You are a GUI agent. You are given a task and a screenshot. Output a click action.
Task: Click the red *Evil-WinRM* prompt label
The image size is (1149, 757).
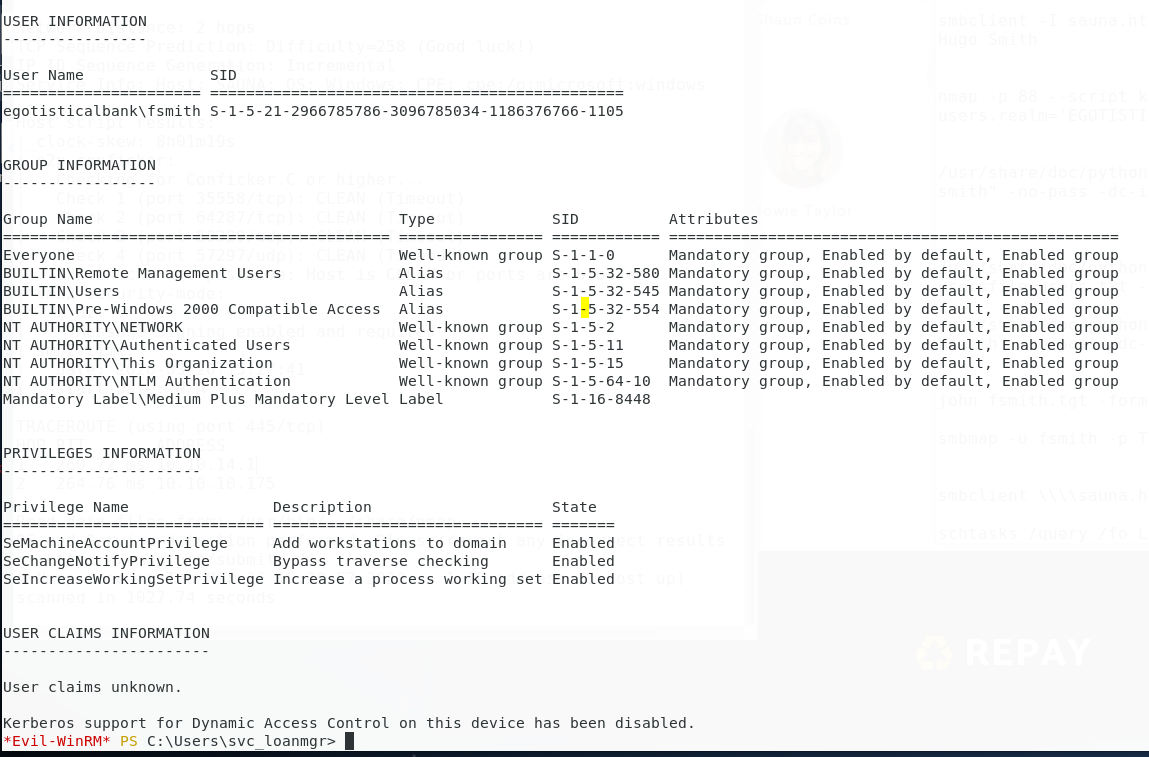click(56, 741)
